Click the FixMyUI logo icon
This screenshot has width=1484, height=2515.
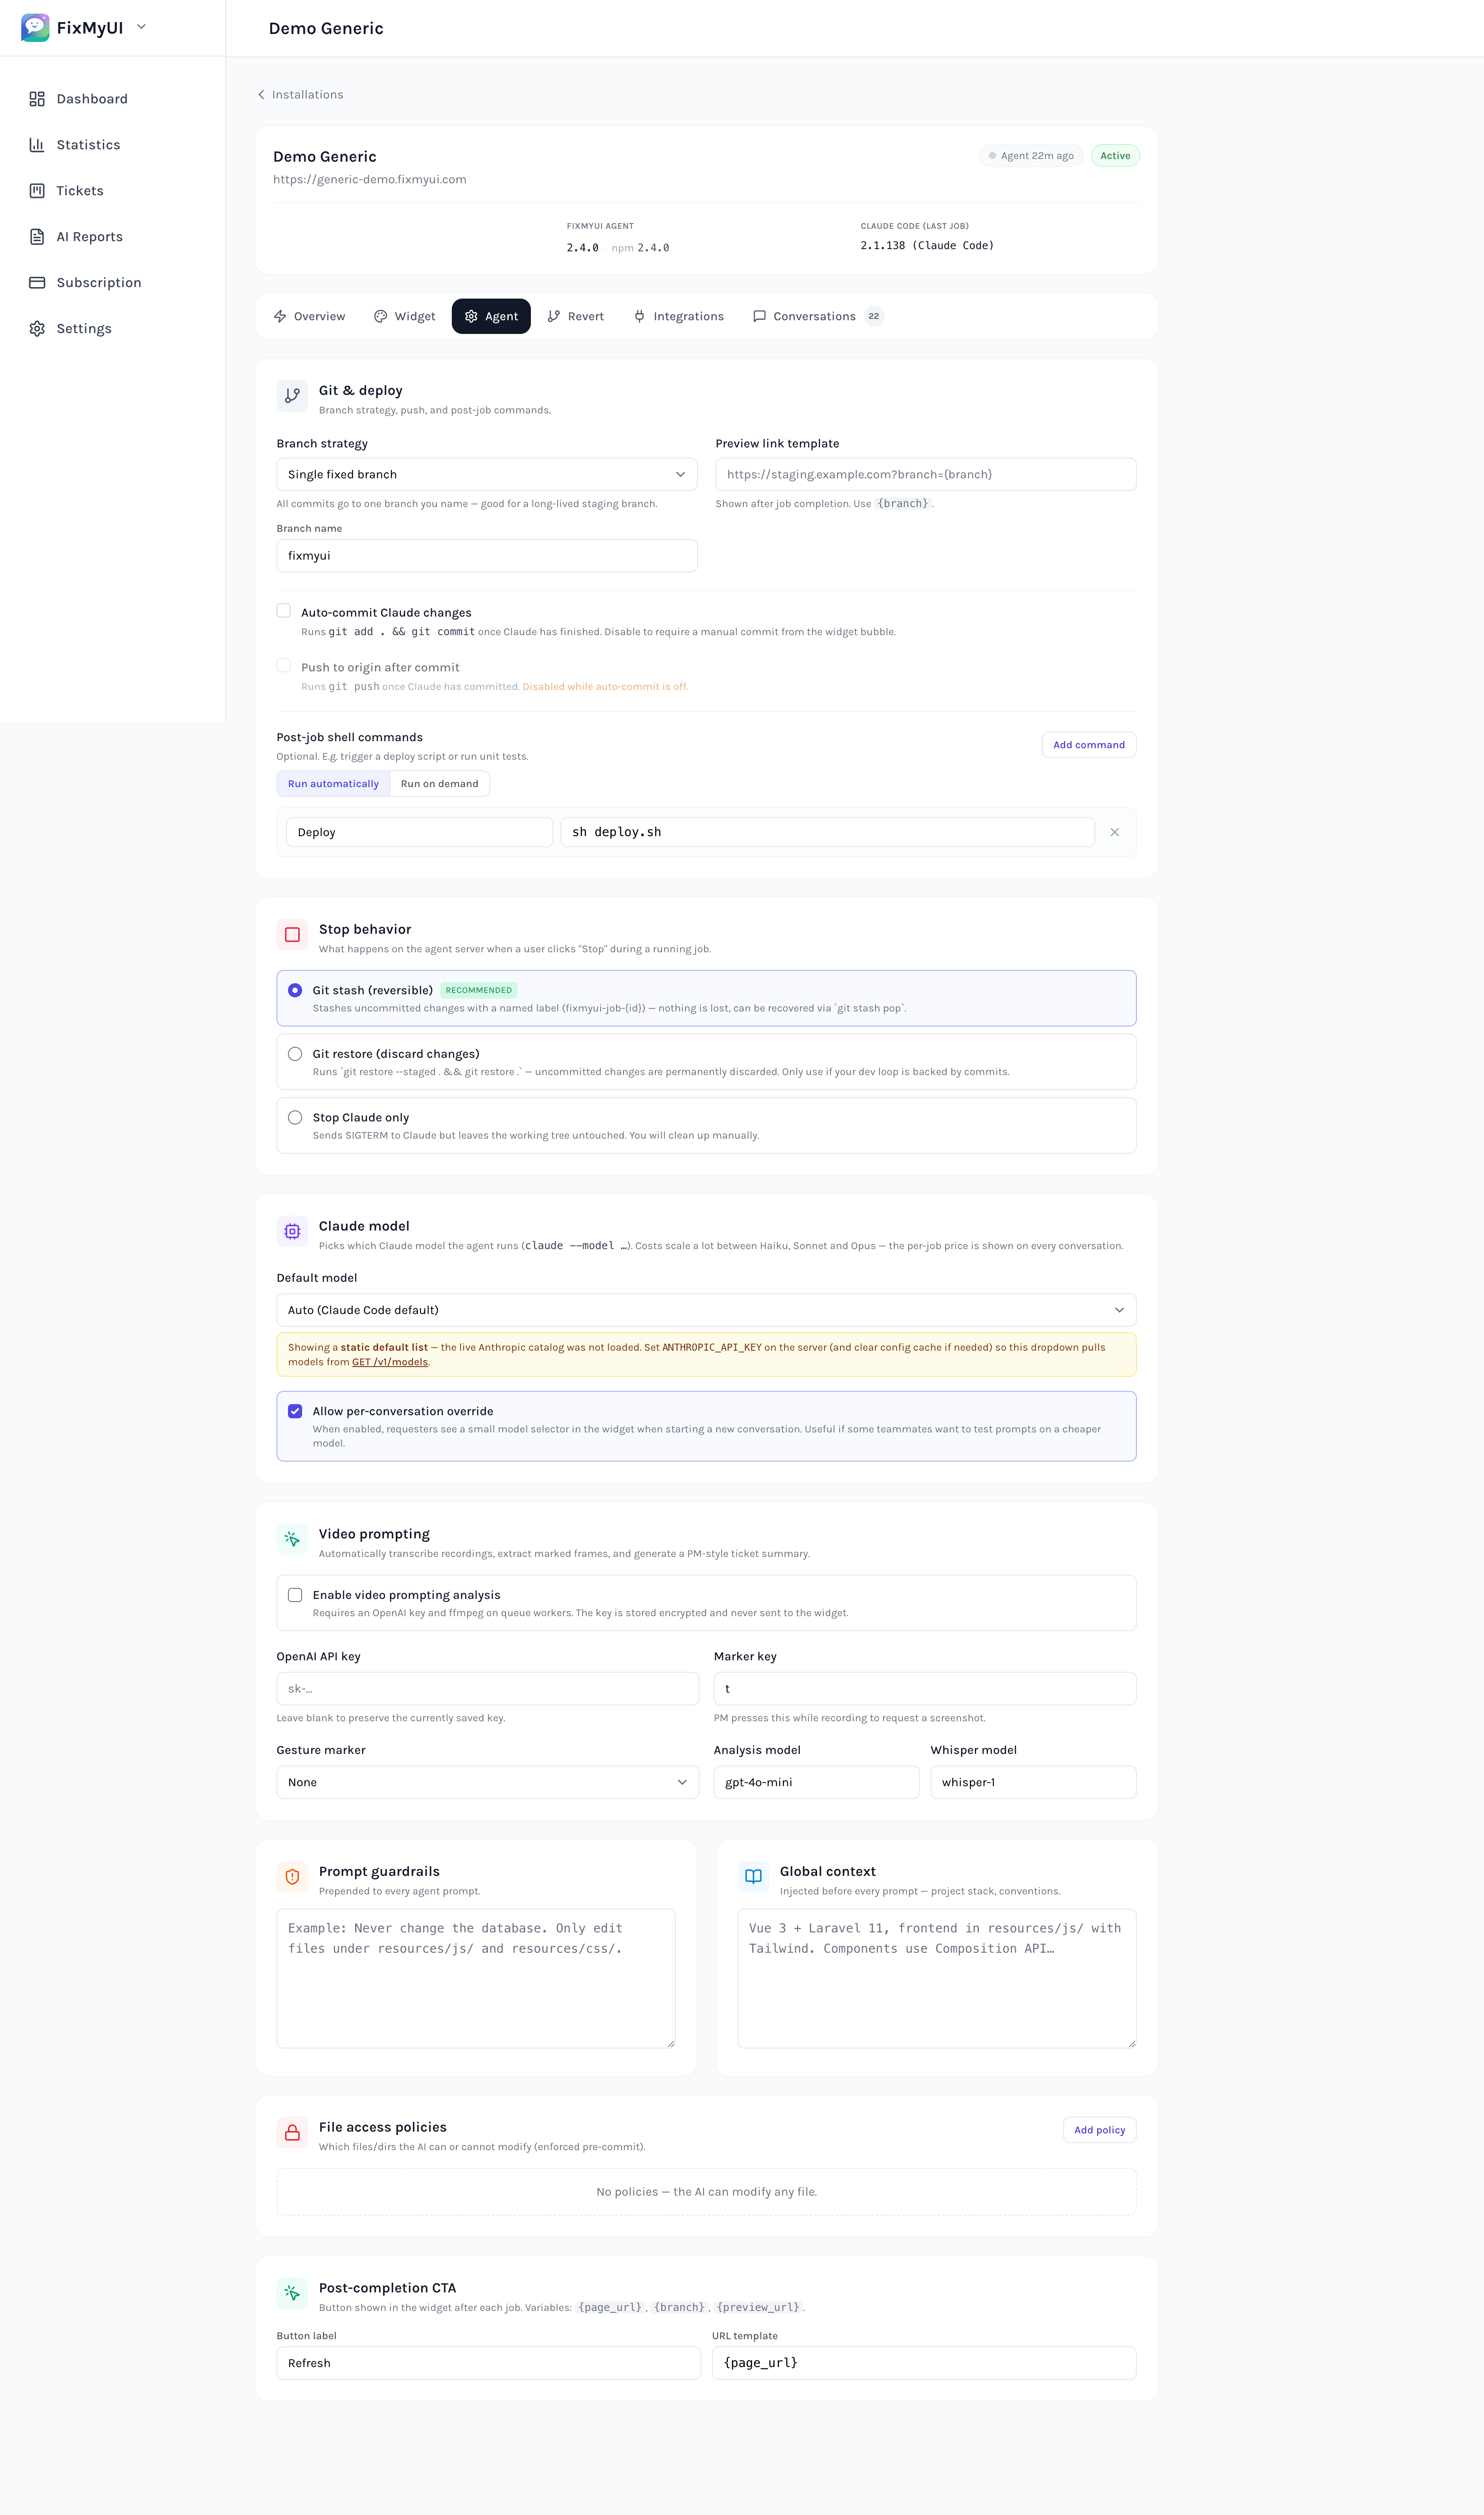pos(35,27)
